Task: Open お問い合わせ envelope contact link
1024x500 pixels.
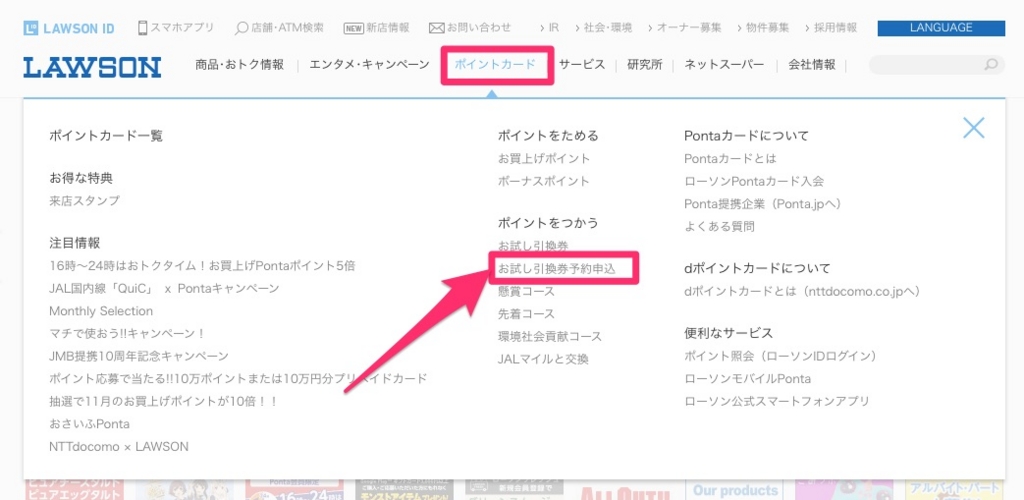Action: pos(470,28)
